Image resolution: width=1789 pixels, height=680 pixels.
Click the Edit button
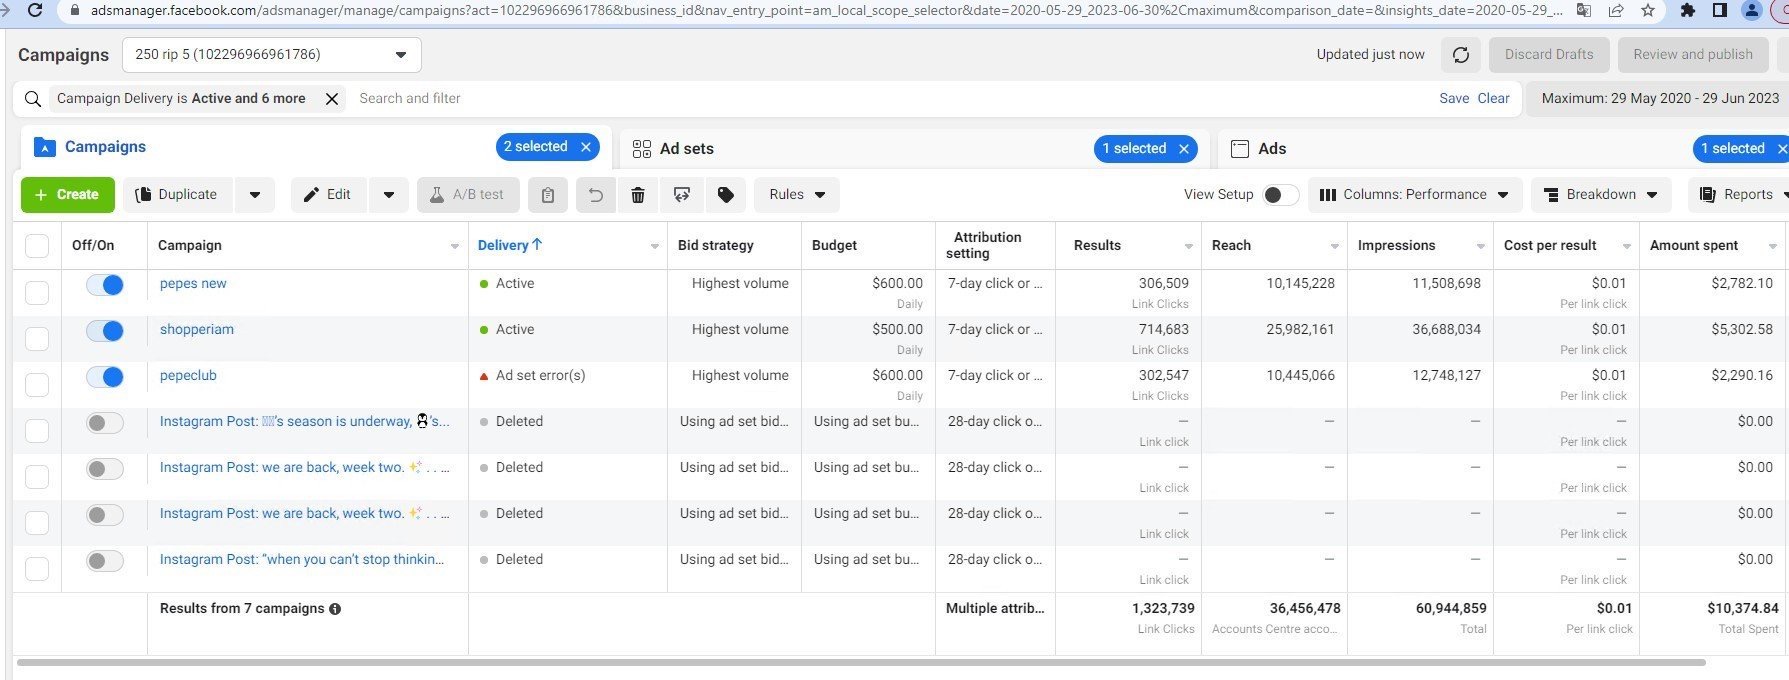pyautogui.click(x=330, y=195)
